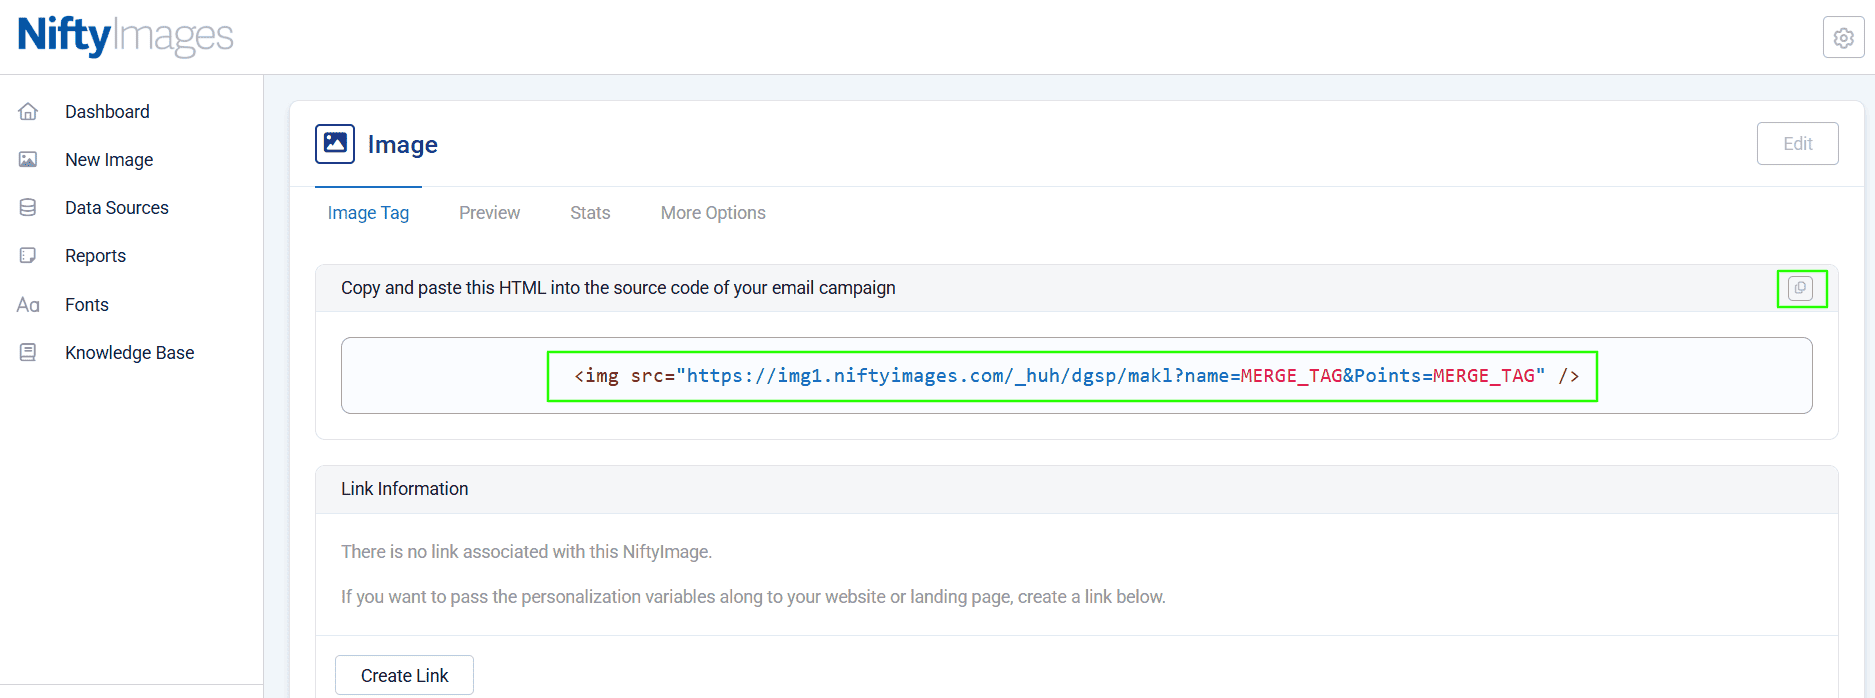Click the Data Sources database icon

click(x=28, y=208)
